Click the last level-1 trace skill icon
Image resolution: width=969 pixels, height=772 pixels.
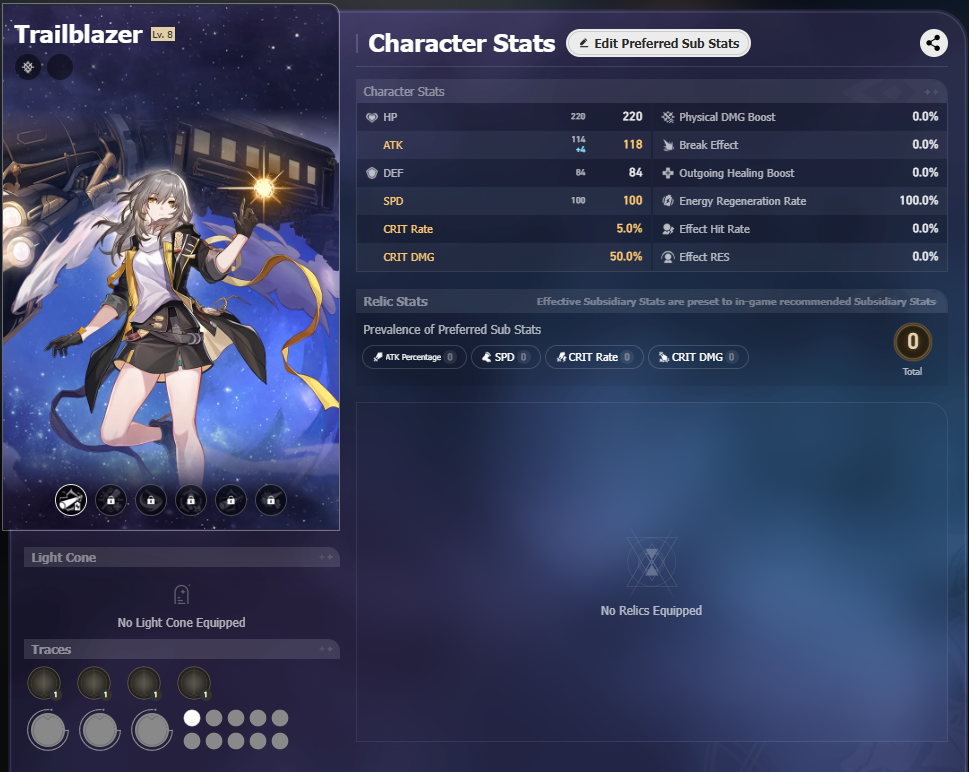(x=193, y=683)
